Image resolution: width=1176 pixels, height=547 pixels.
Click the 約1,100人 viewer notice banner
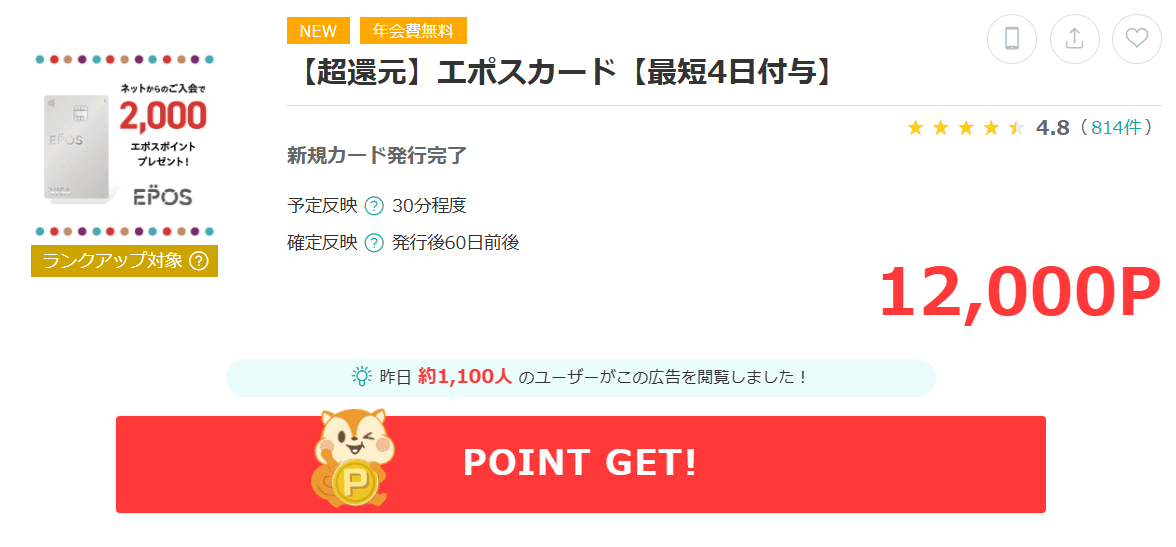[580, 377]
